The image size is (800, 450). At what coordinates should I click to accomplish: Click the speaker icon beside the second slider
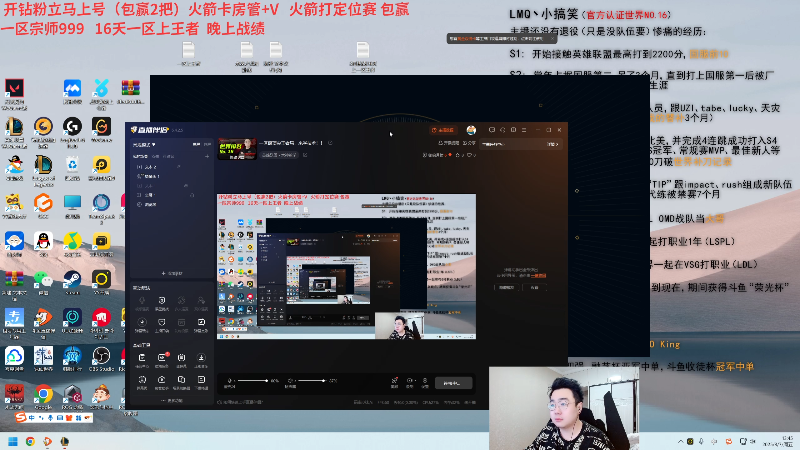pos(290,380)
